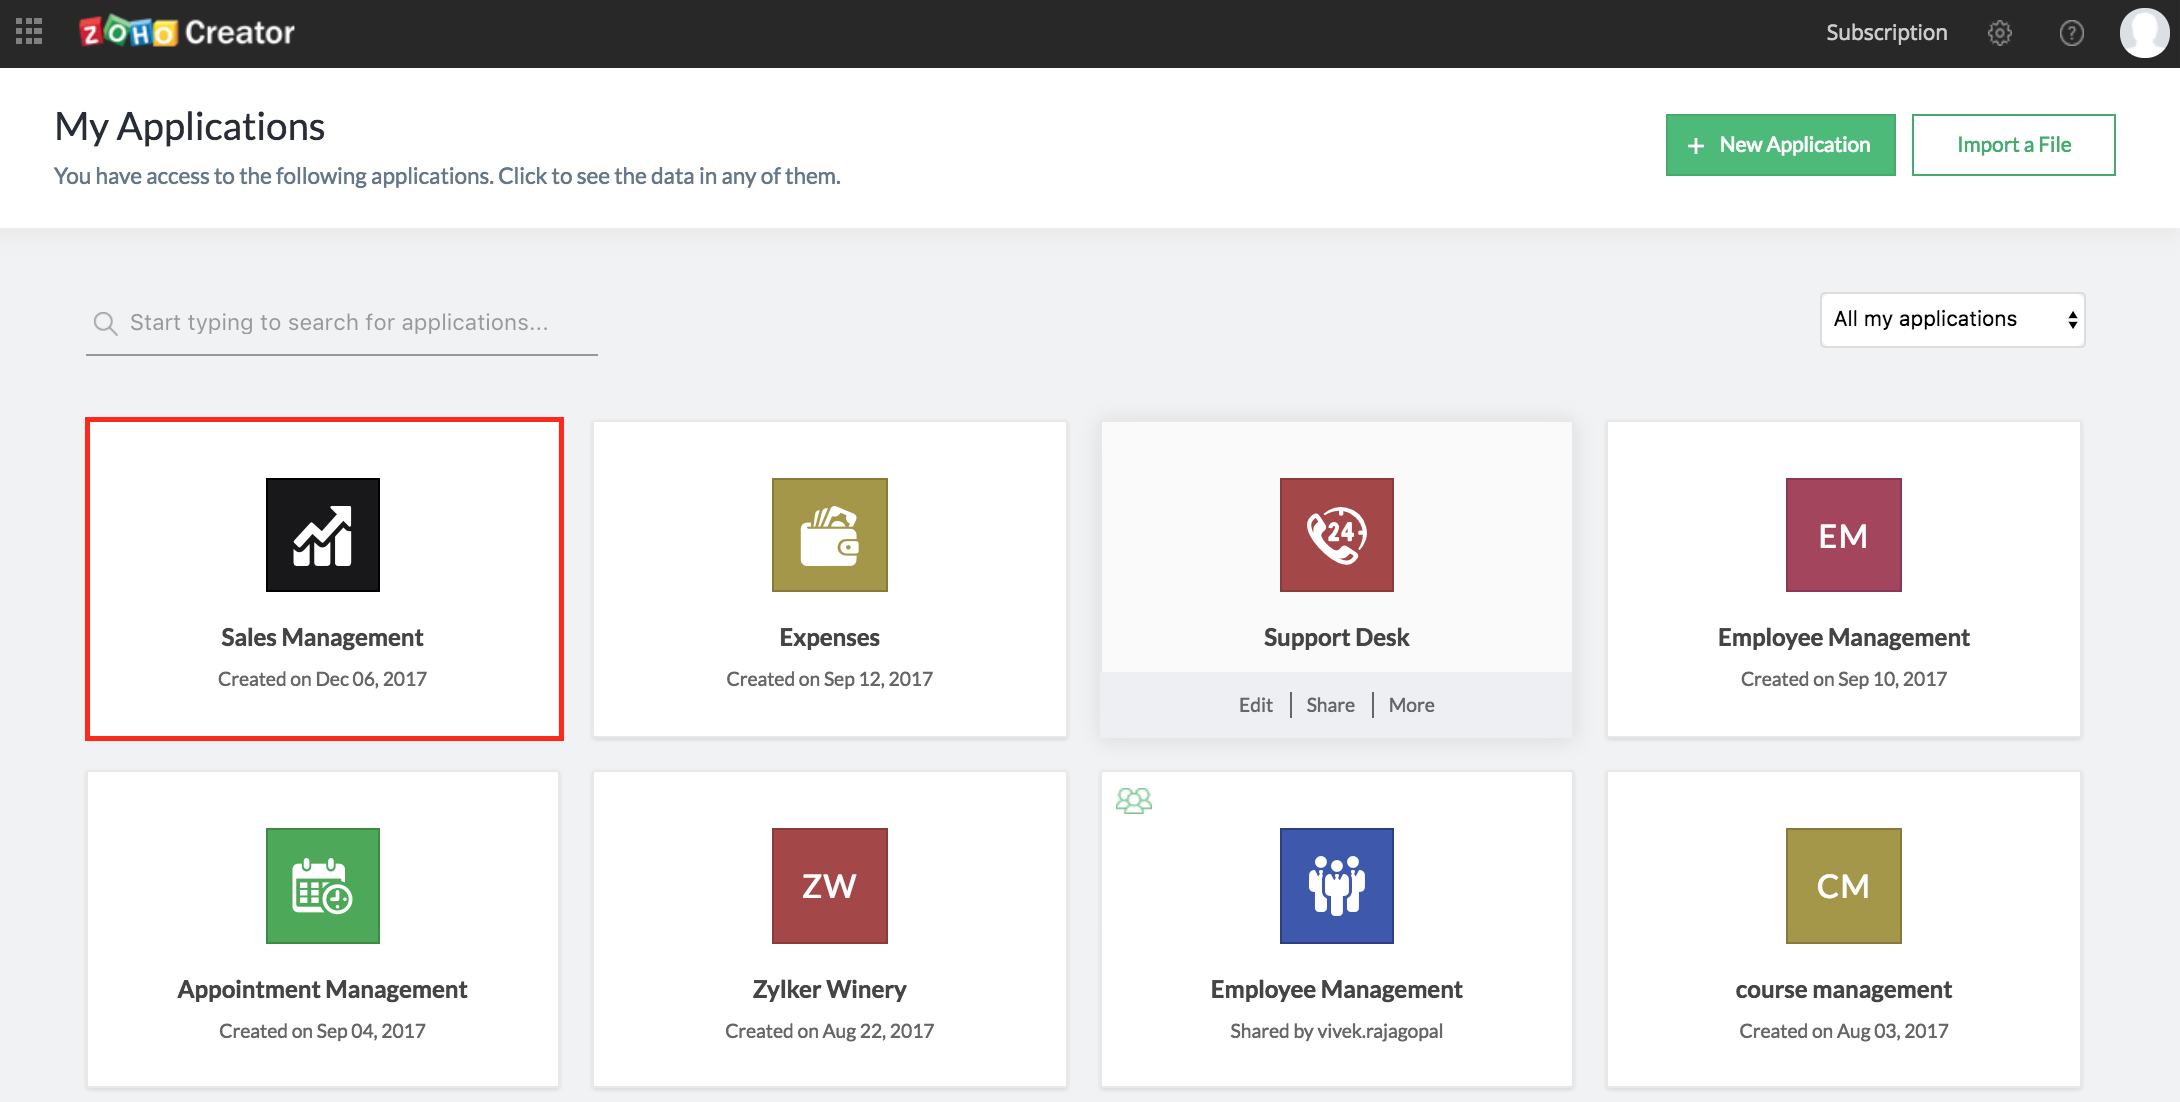Click 'Shared by vivek.rajagopal' text
The height and width of the screenshot is (1102, 2180).
point(1337,1031)
